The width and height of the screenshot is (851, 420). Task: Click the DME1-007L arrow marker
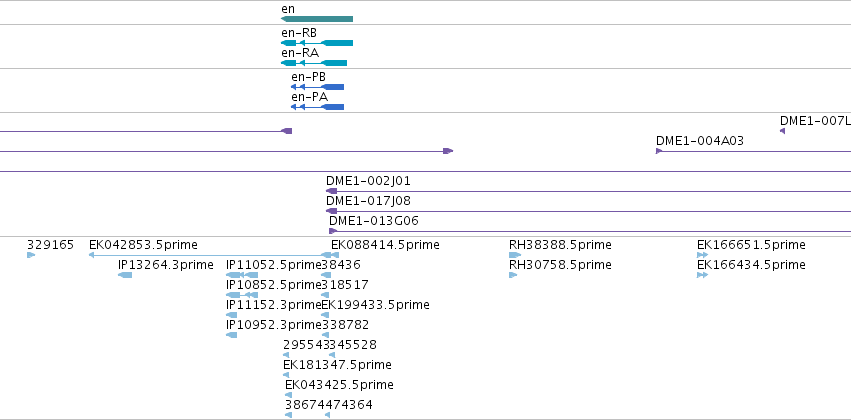[x=782, y=131]
